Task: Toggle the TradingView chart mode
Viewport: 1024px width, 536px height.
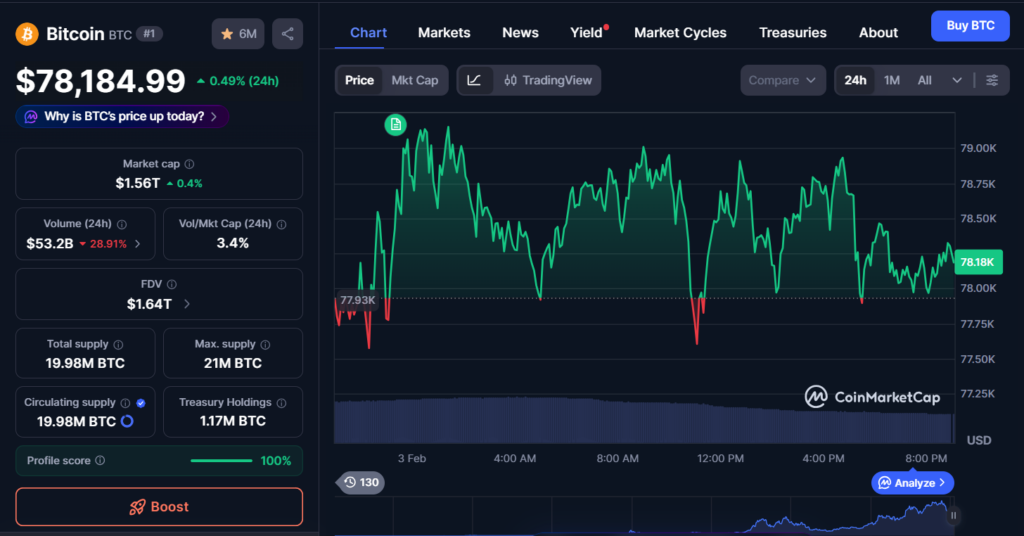Action: click(x=548, y=80)
